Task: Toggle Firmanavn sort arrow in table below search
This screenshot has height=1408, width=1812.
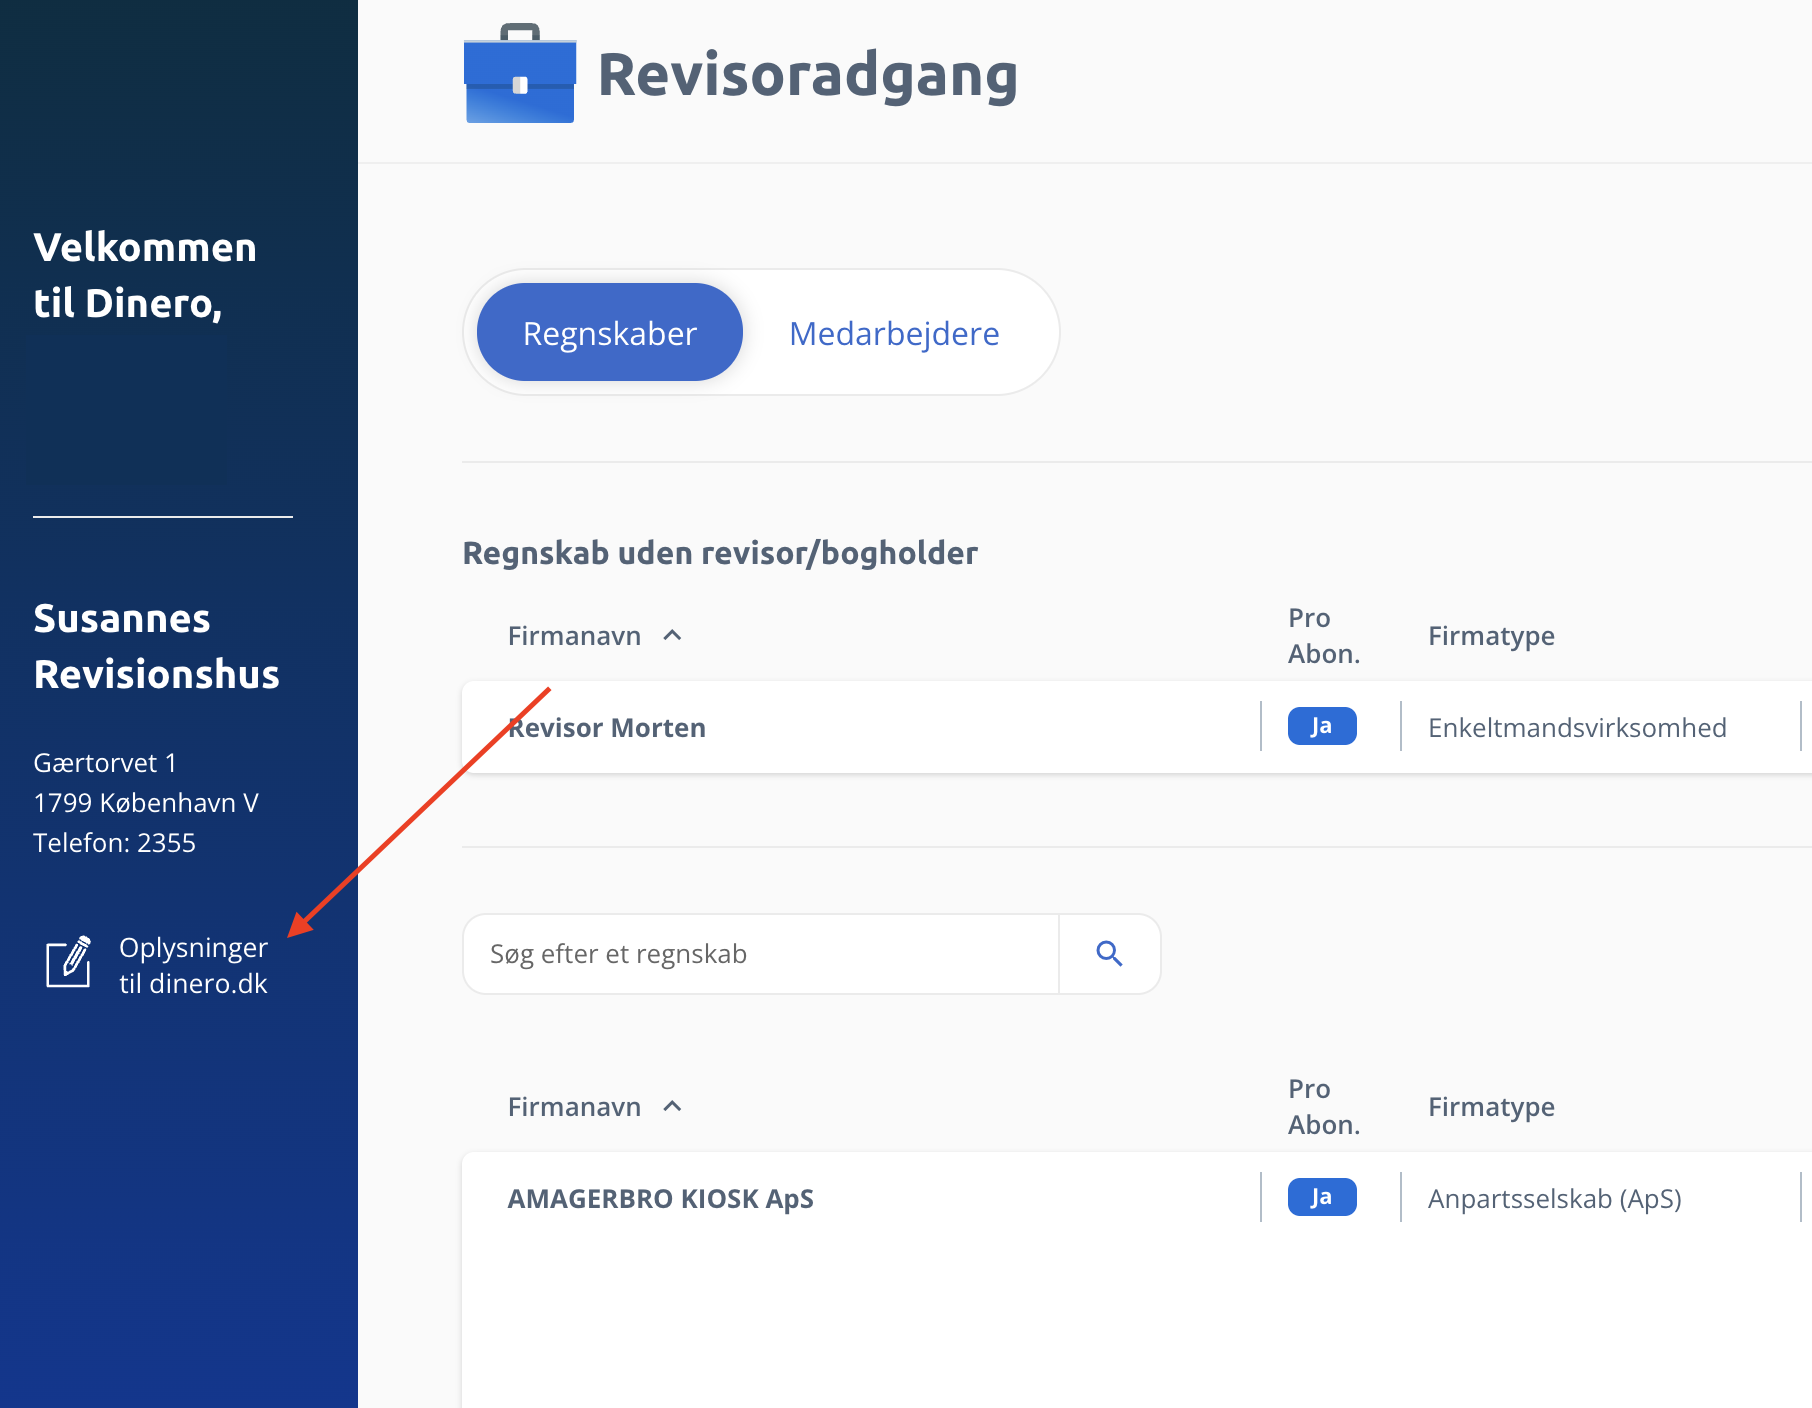Action: (x=673, y=1107)
